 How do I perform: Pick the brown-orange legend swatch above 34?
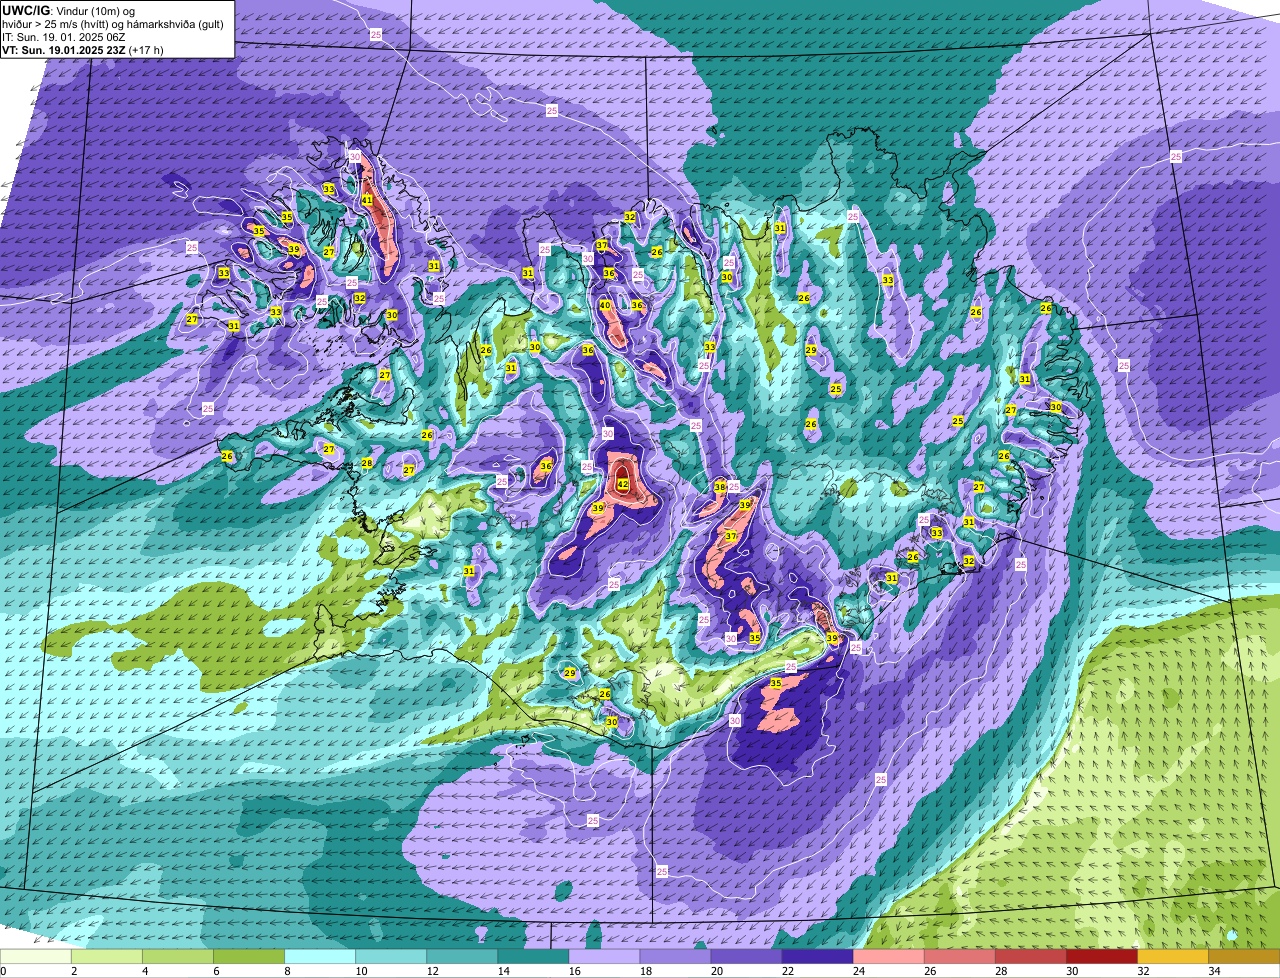[1244, 957]
